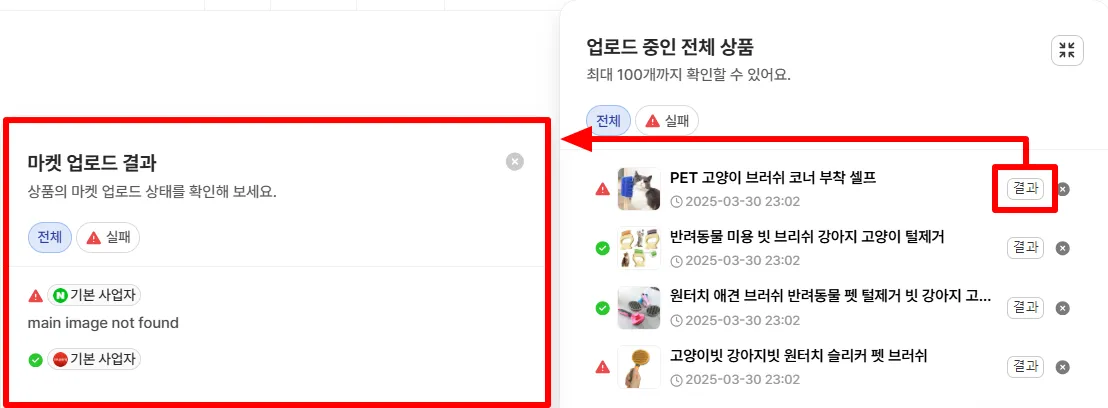Click the slicker brush product thumbnail
Viewport: 1108px width, 408px height.
[x=639, y=367]
